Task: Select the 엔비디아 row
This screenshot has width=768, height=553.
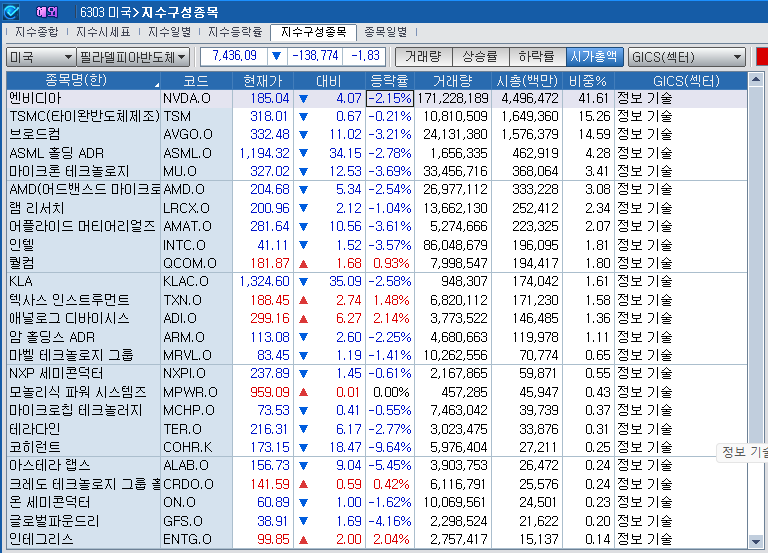Action: coord(377,98)
